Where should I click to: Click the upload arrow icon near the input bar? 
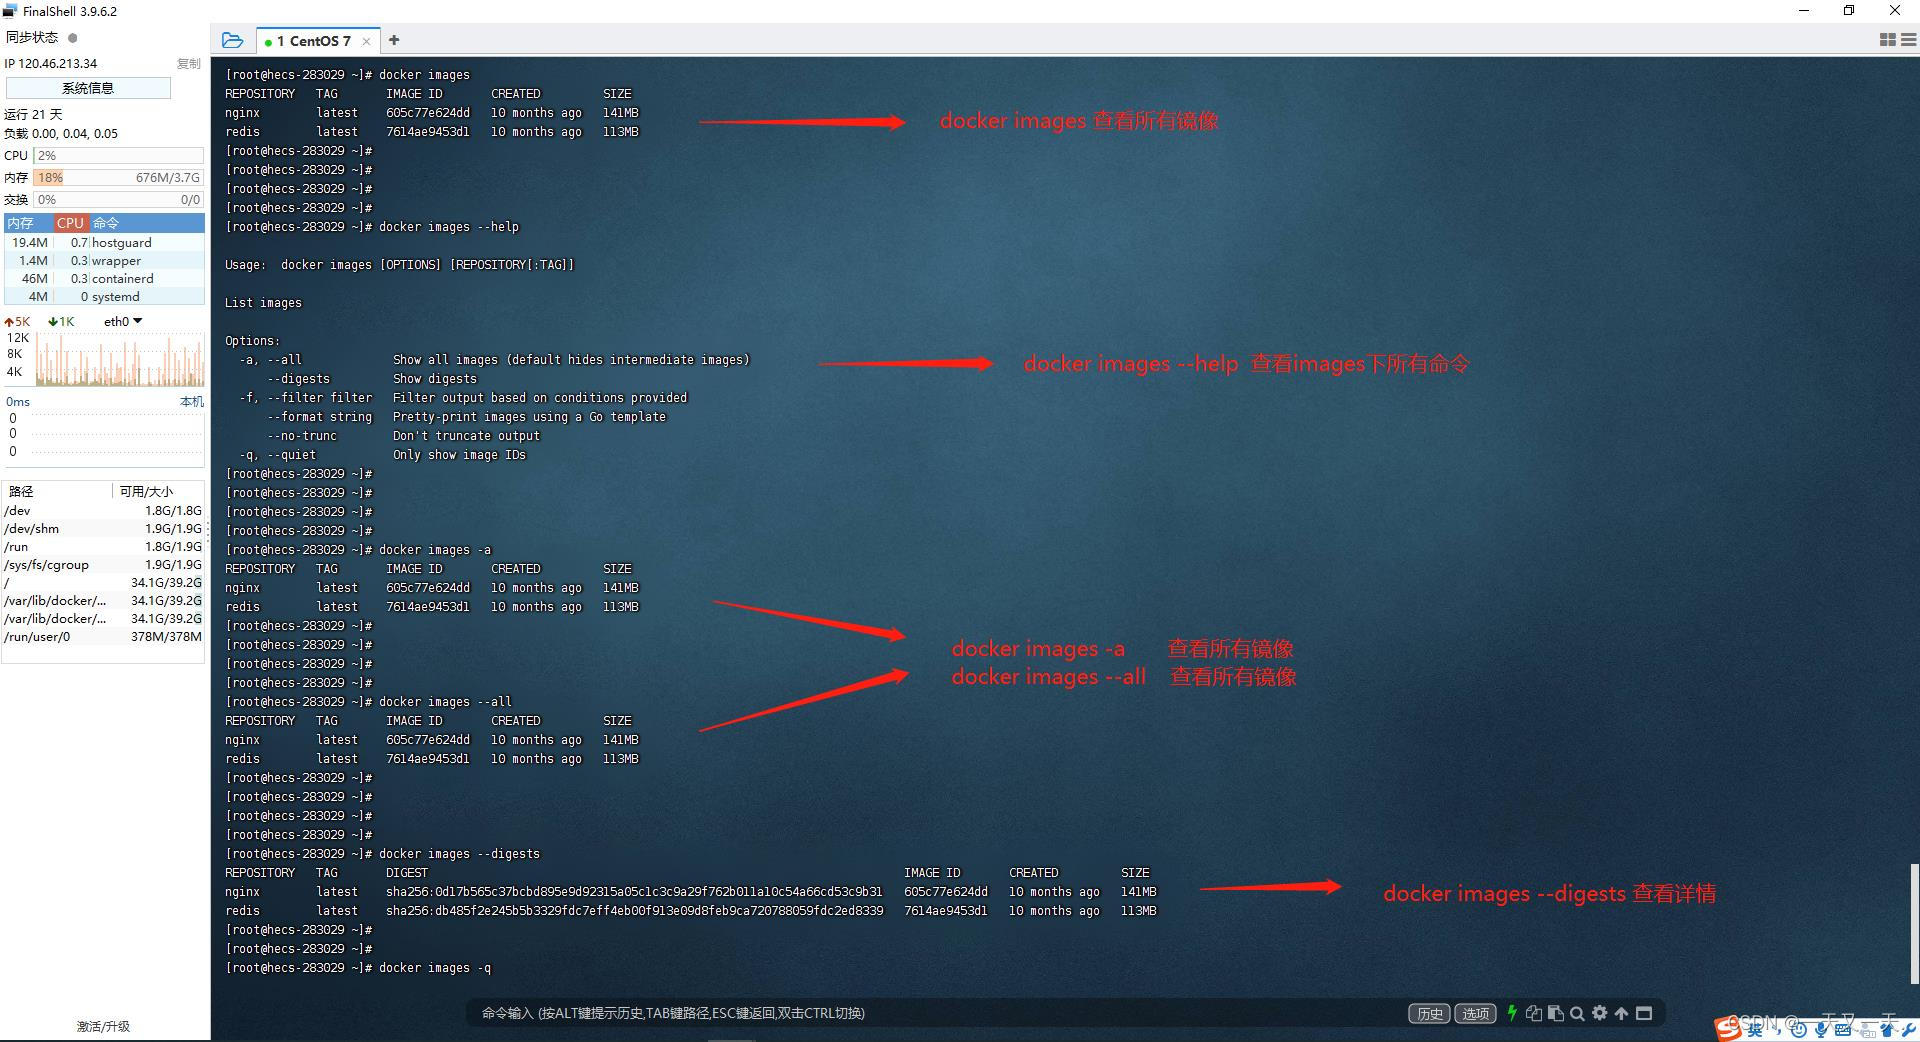(x=1621, y=1013)
